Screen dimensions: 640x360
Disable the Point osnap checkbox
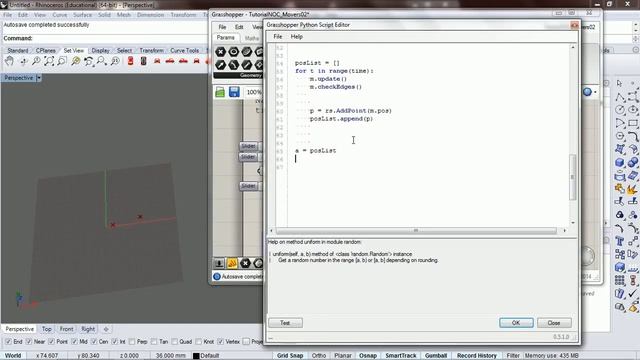51,342
